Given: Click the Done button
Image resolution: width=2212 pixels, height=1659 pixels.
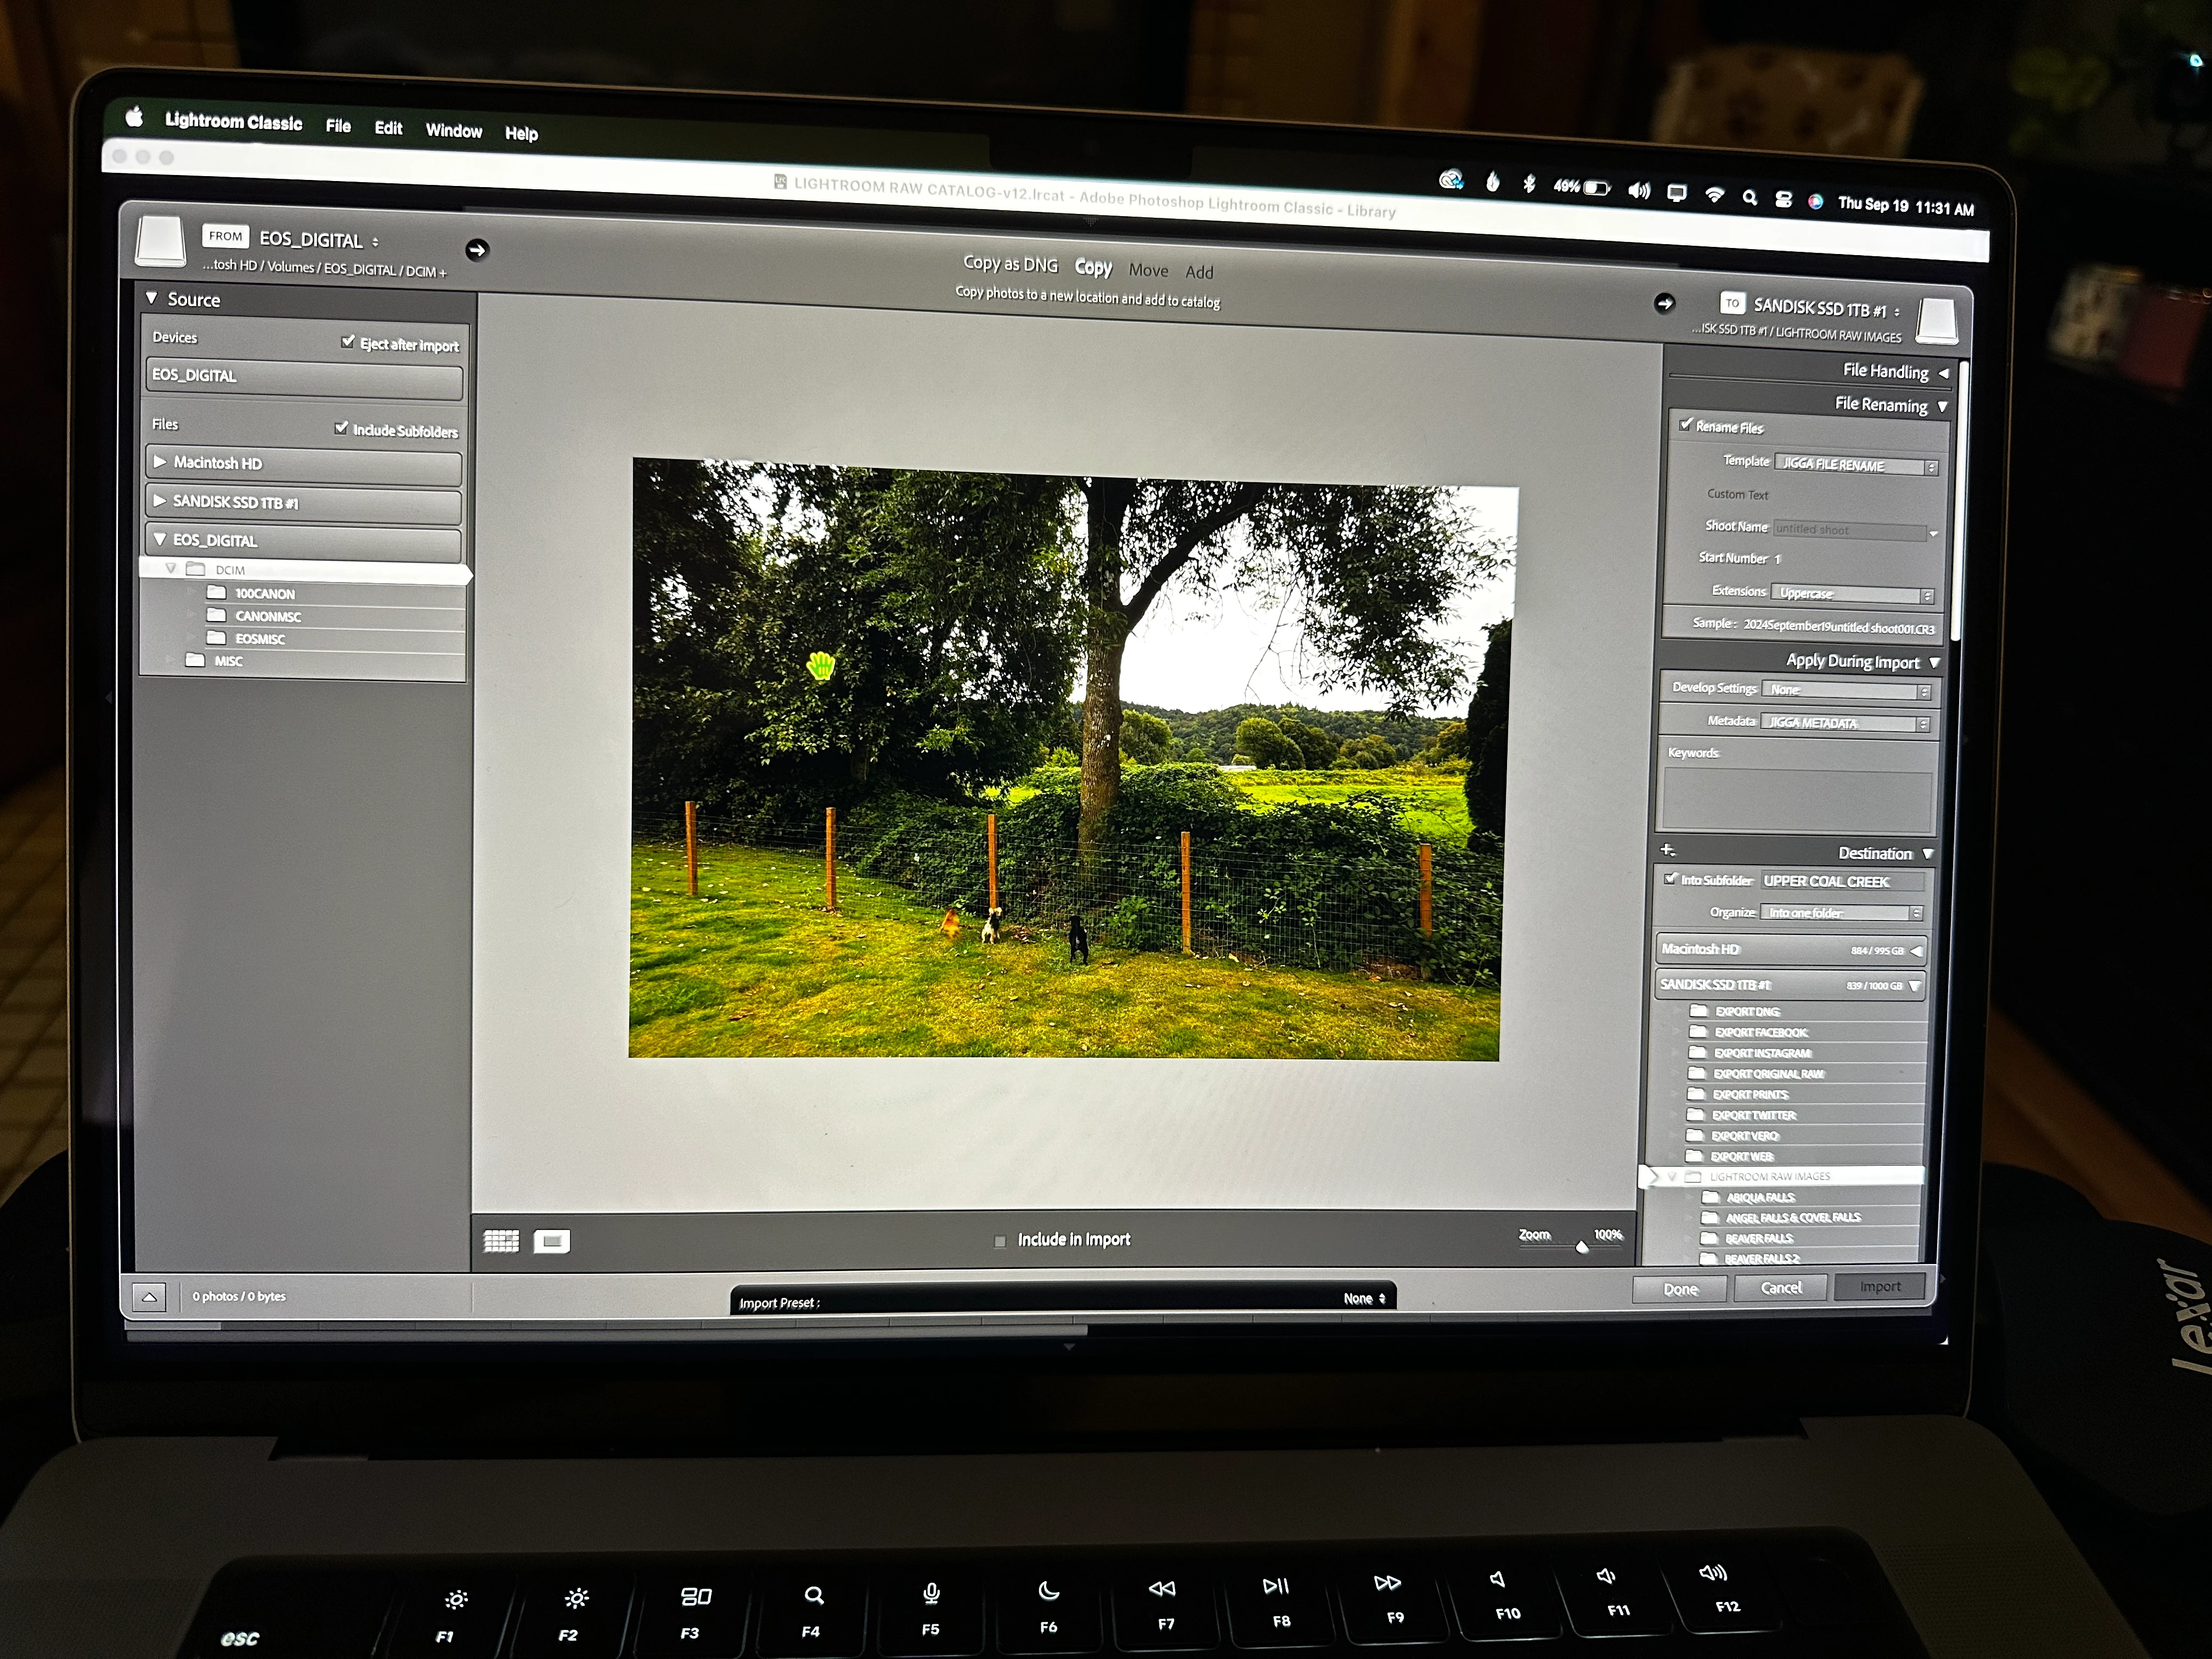Looking at the screenshot, I should coord(1680,1289).
